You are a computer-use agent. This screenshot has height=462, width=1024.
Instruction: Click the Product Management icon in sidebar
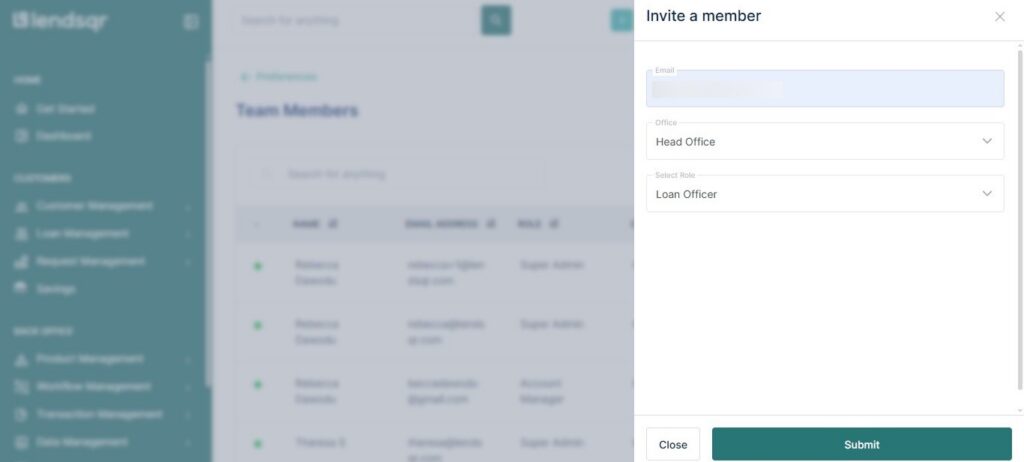pyautogui.click(x=21, y=358)
